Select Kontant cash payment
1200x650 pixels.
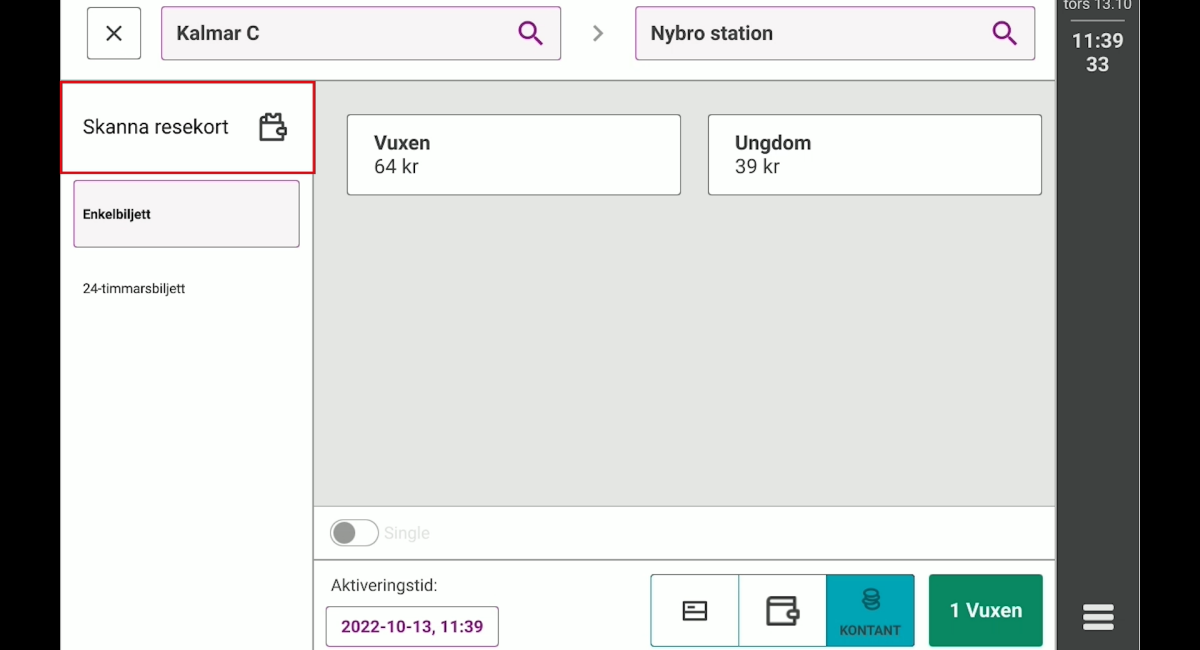[x=870, y=611]
